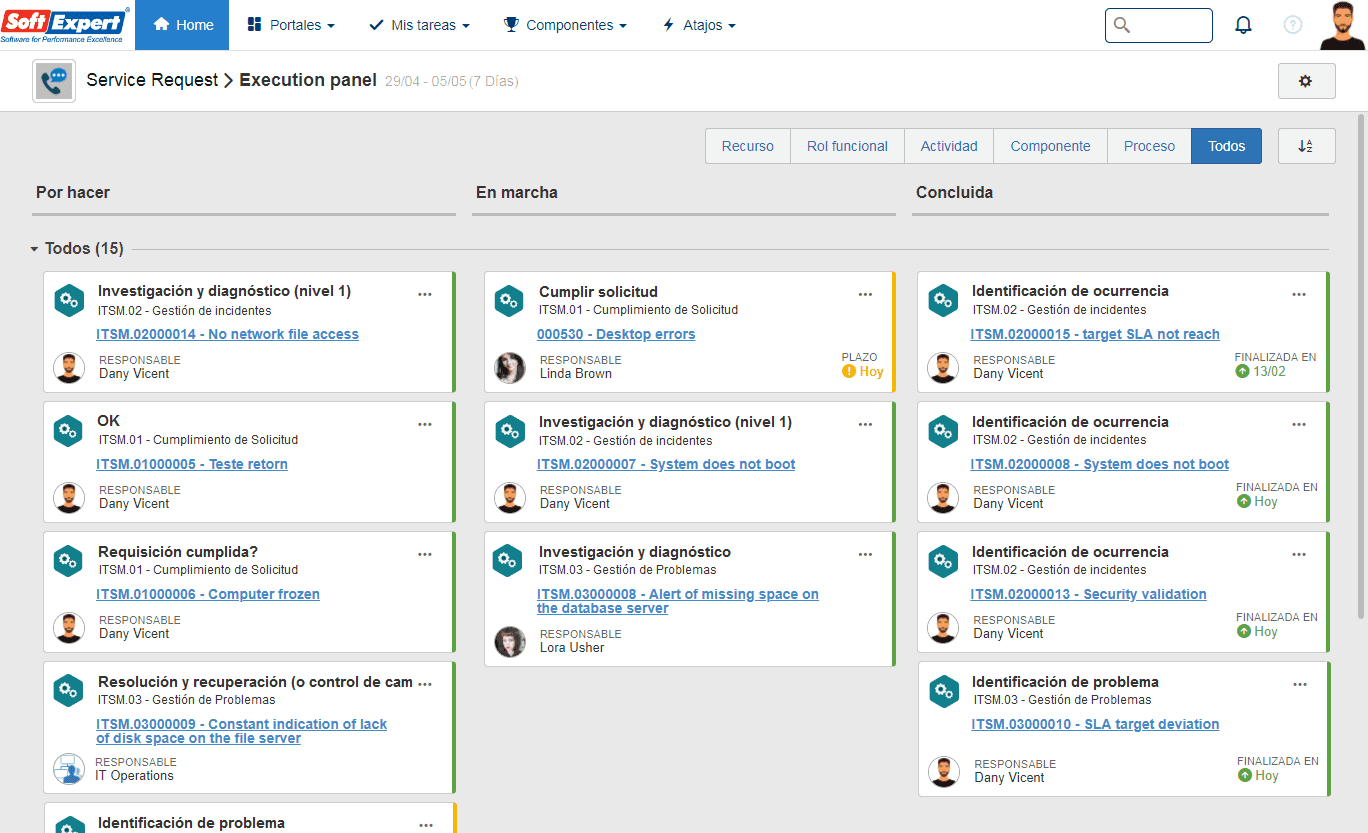Image resolution: width=1368 pixels, height=833 pixels.
Task: Click into the search input field
Action: (x=1159, y=25)
